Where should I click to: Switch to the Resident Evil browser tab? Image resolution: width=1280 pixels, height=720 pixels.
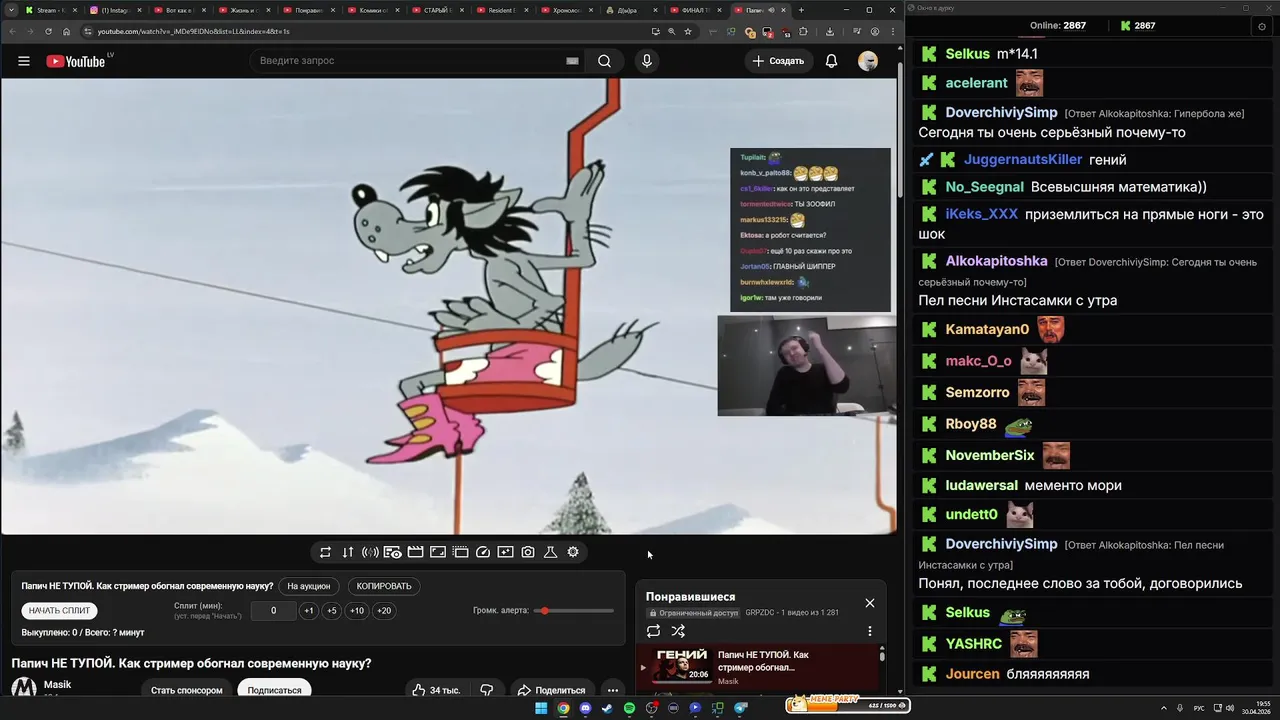pyautogui.click(x=503, y=10)
